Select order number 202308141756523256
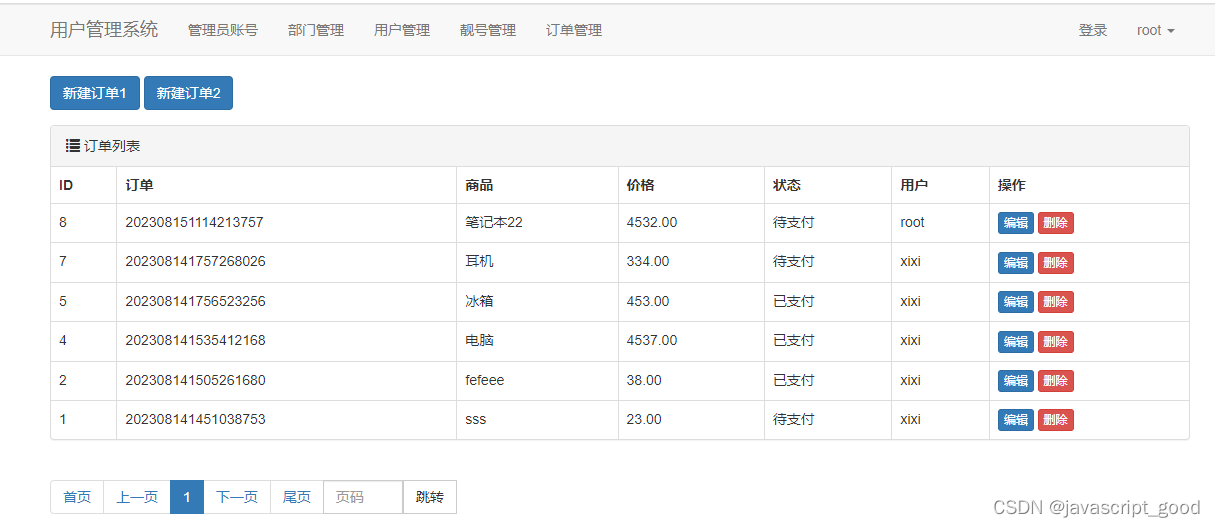The width and height of the screenshot is (1215, 527). (x=195, y=301)
